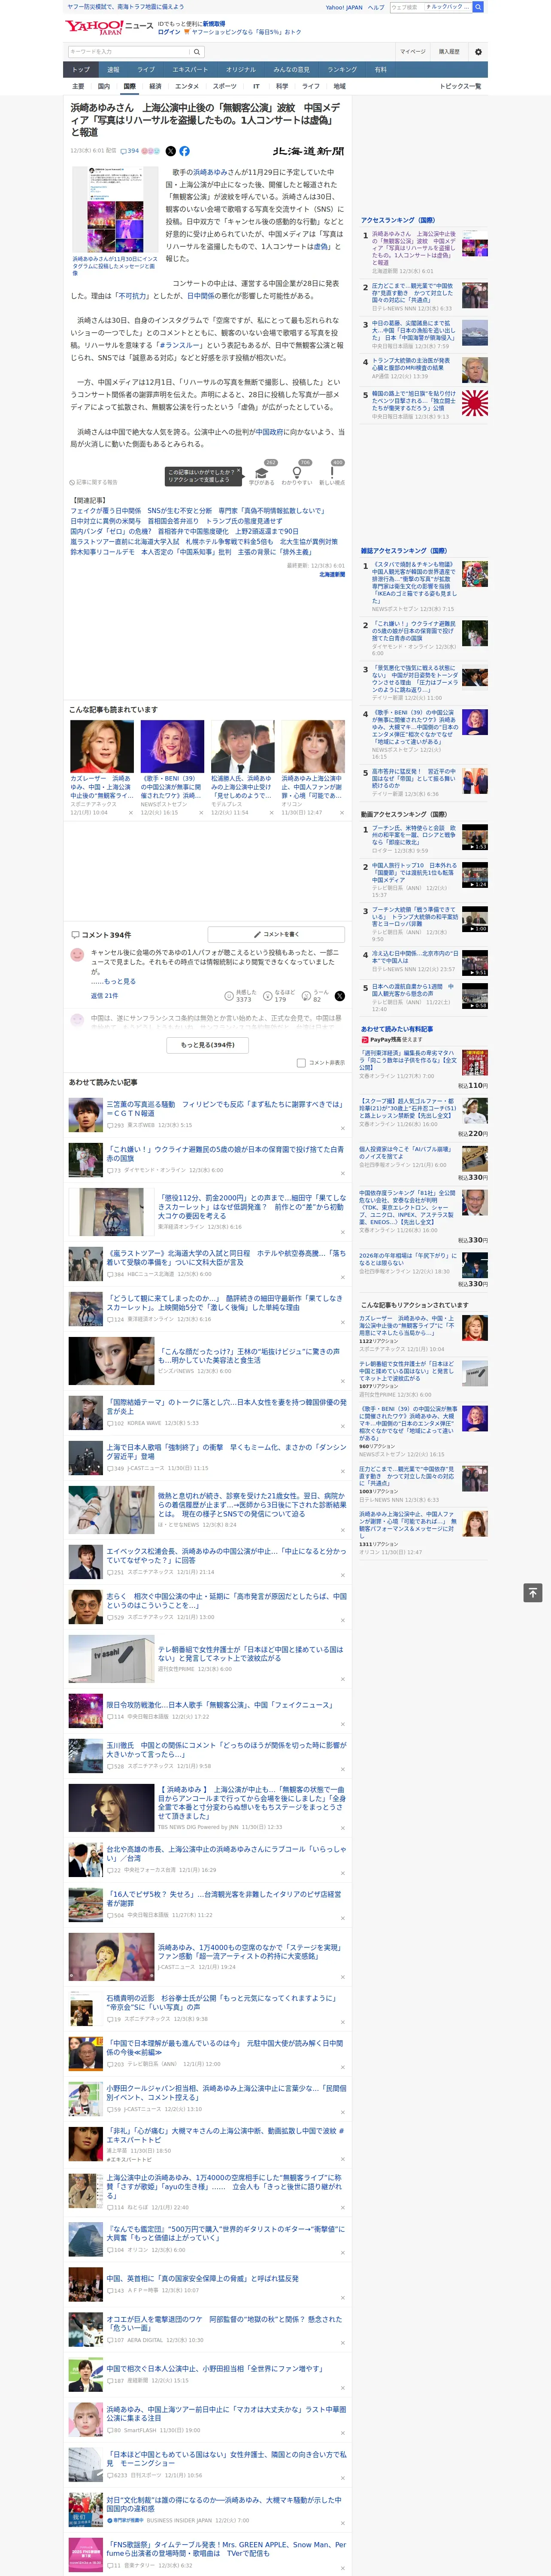
Task: Click the ログイン link
Action: (169, 32)
